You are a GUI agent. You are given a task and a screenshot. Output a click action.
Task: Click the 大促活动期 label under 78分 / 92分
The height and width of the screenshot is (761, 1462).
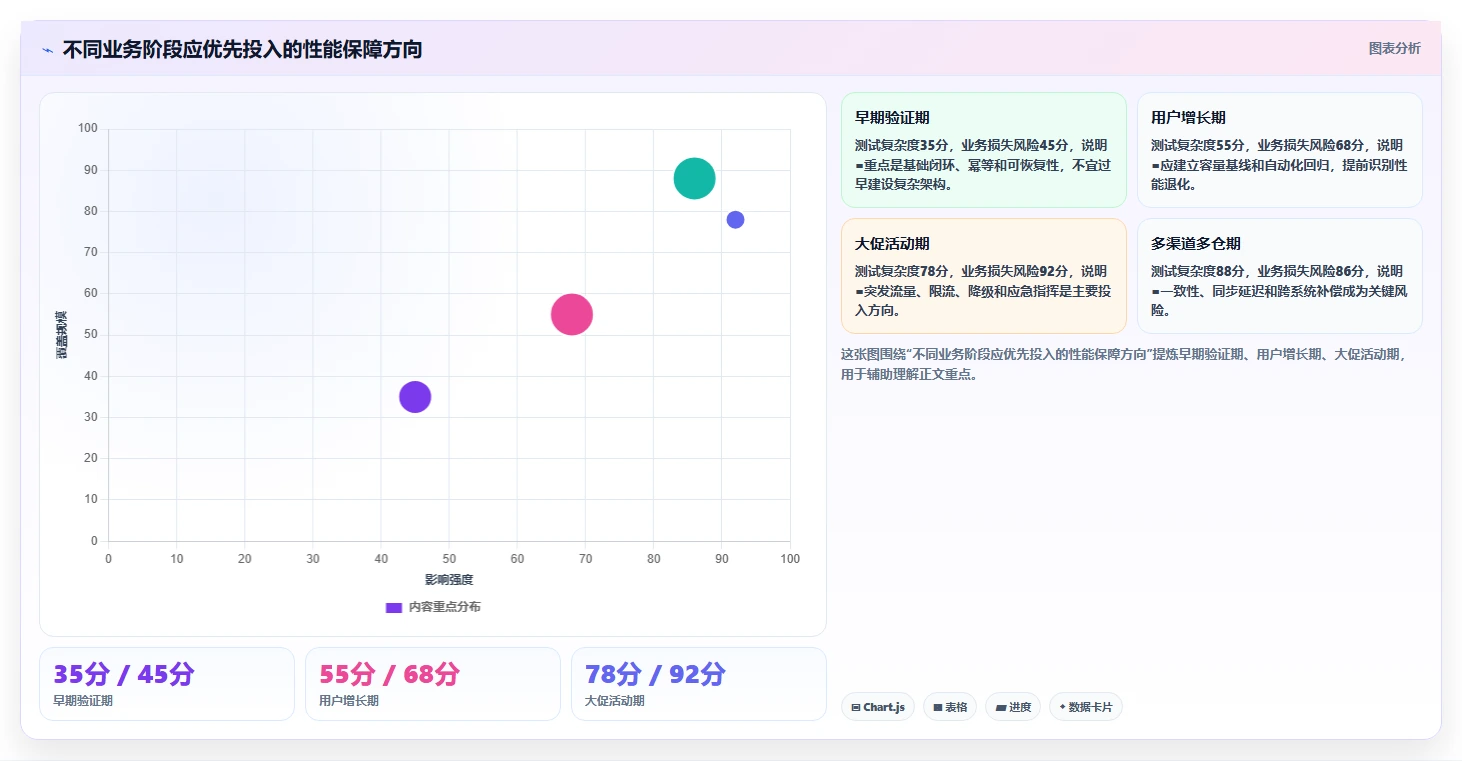click(615, 701)
